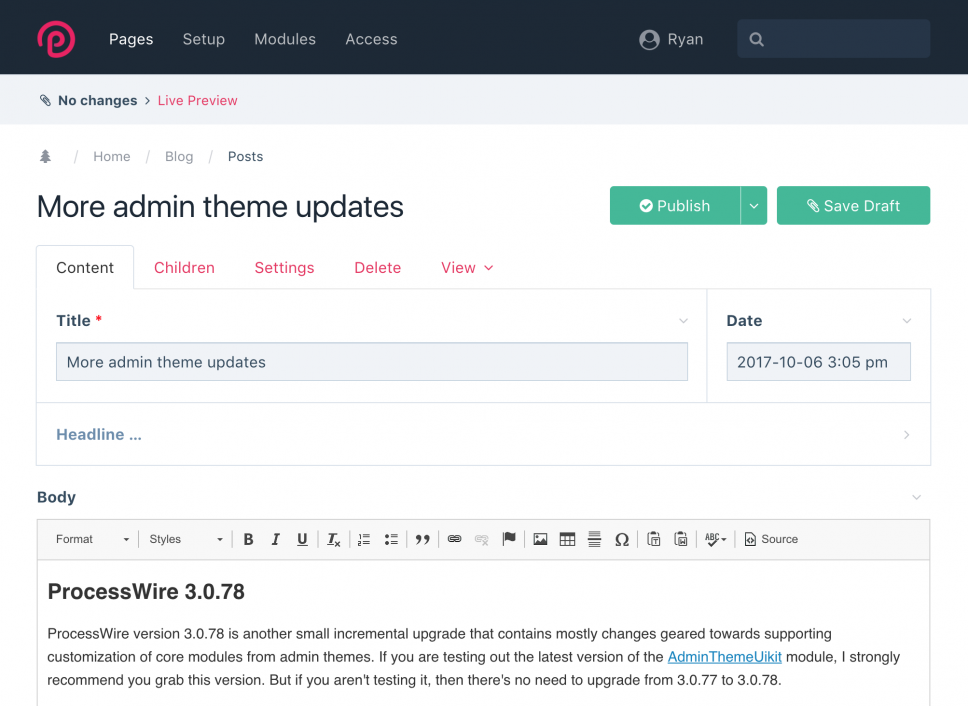Click the insert image icon

540,539
